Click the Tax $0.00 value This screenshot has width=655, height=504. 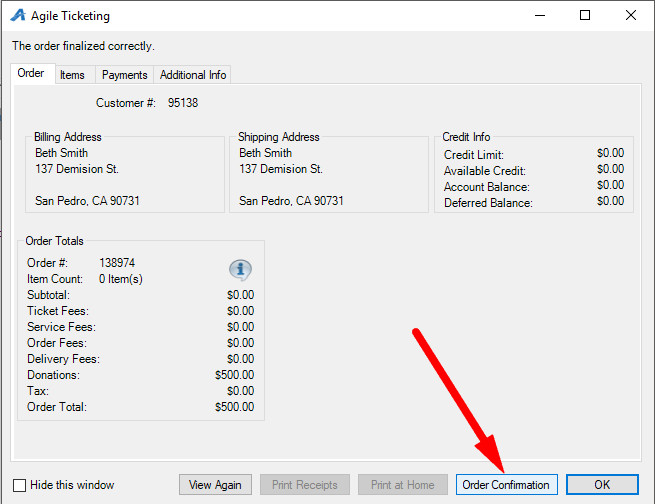(x=240, y=391)
